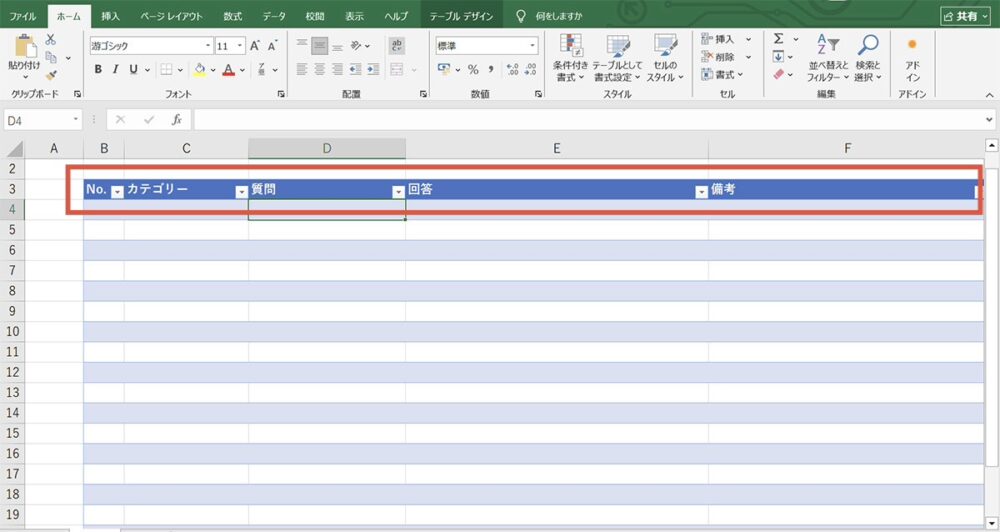Click the Insert cells (挿入) button
Screen dimensions: 1000x532
(718, 40)
